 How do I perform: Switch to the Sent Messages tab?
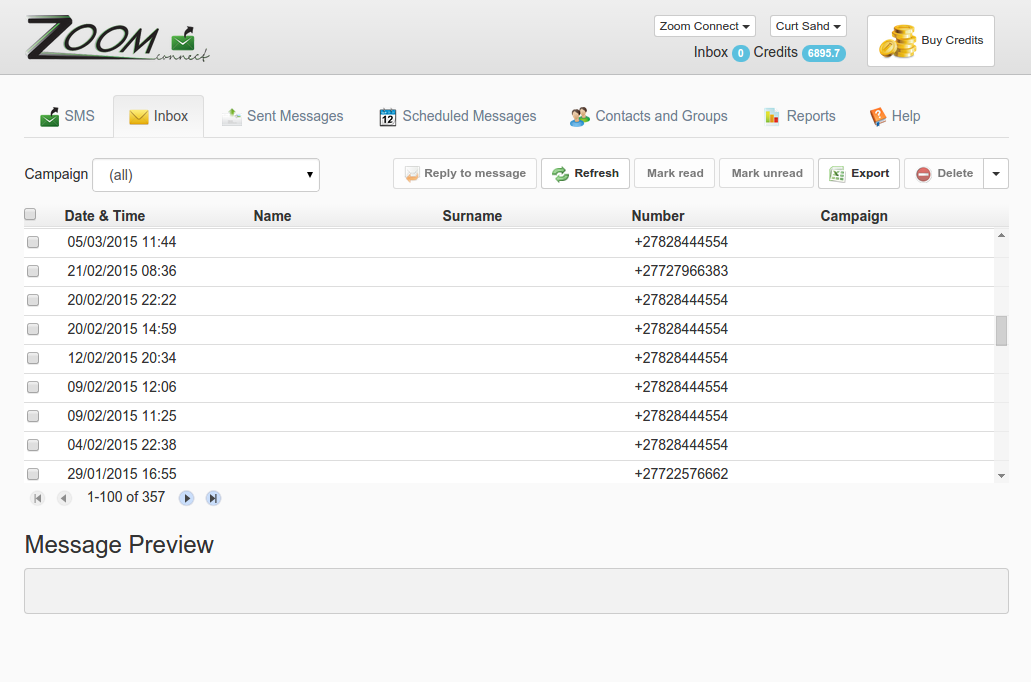click(x=283, y=116)
